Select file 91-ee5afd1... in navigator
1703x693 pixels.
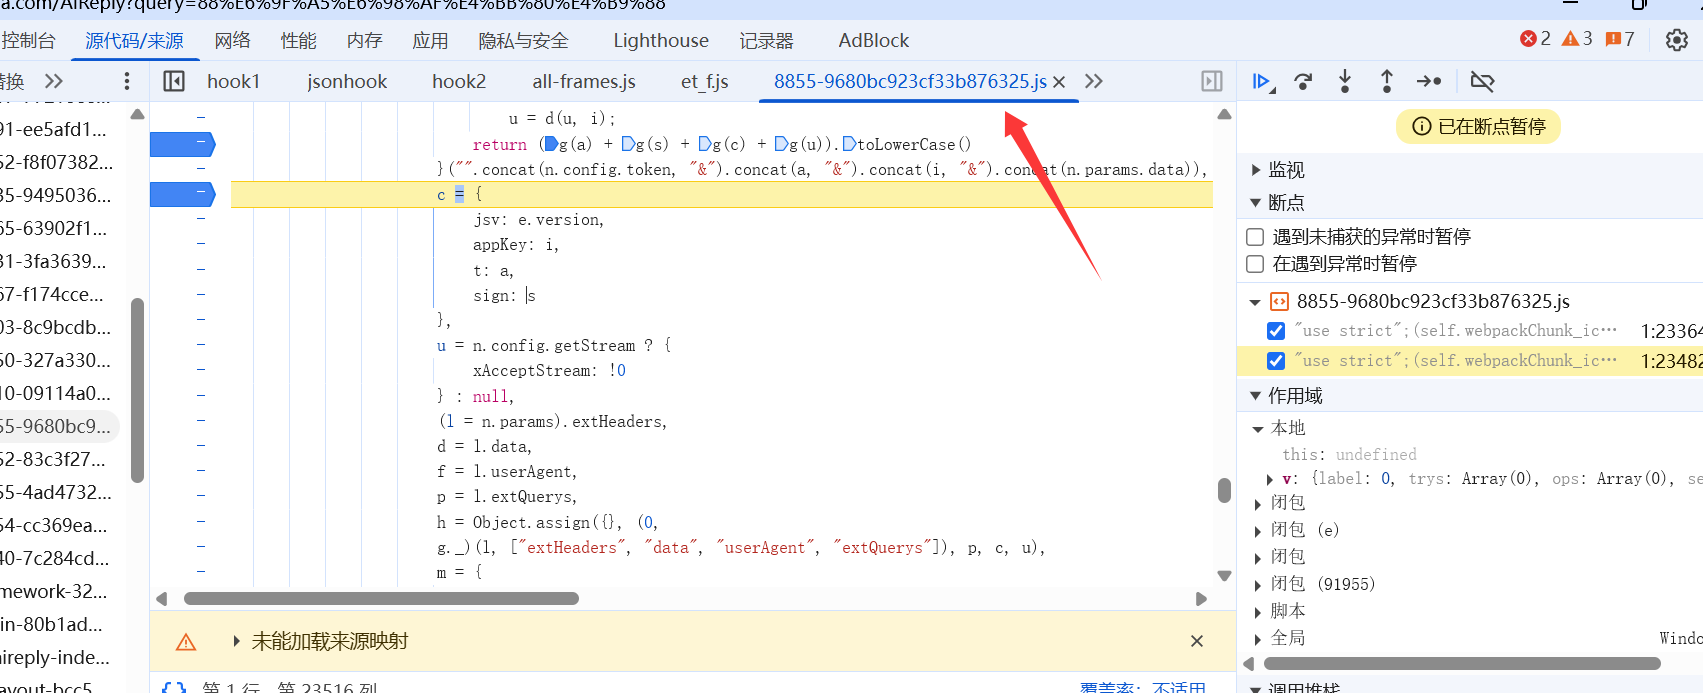coord(53,129)
